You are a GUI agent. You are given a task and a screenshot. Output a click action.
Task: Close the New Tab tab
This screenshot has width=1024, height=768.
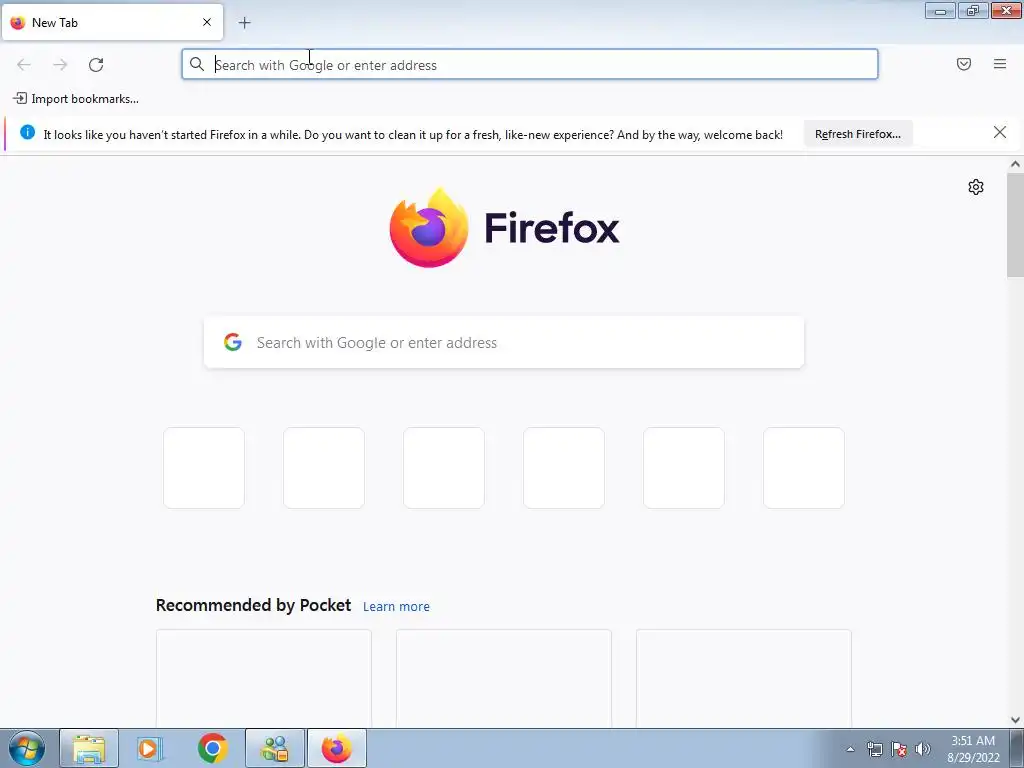click(x=207, y=22)
